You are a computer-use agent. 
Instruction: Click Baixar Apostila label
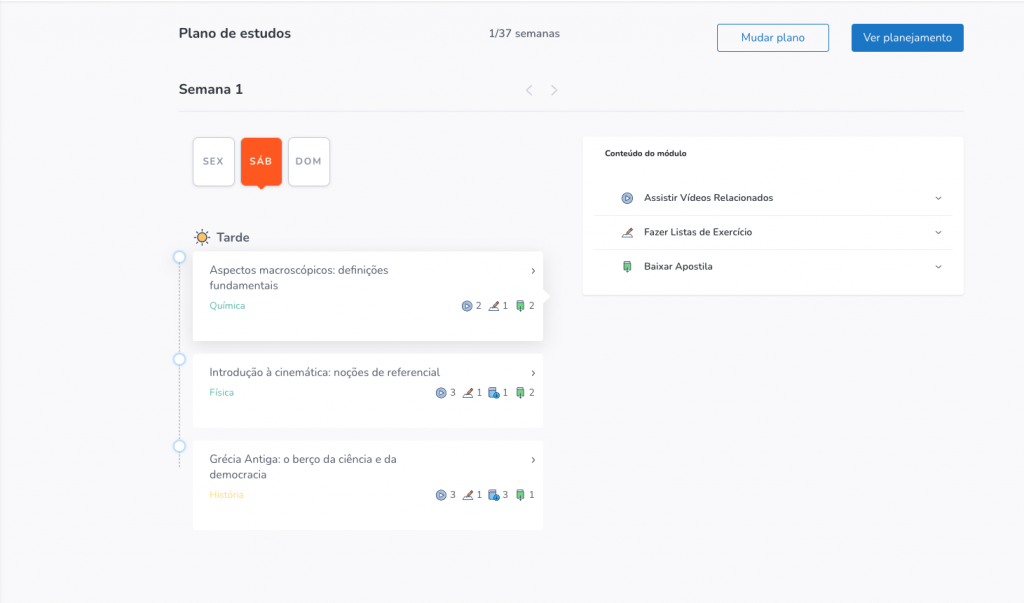678,267
